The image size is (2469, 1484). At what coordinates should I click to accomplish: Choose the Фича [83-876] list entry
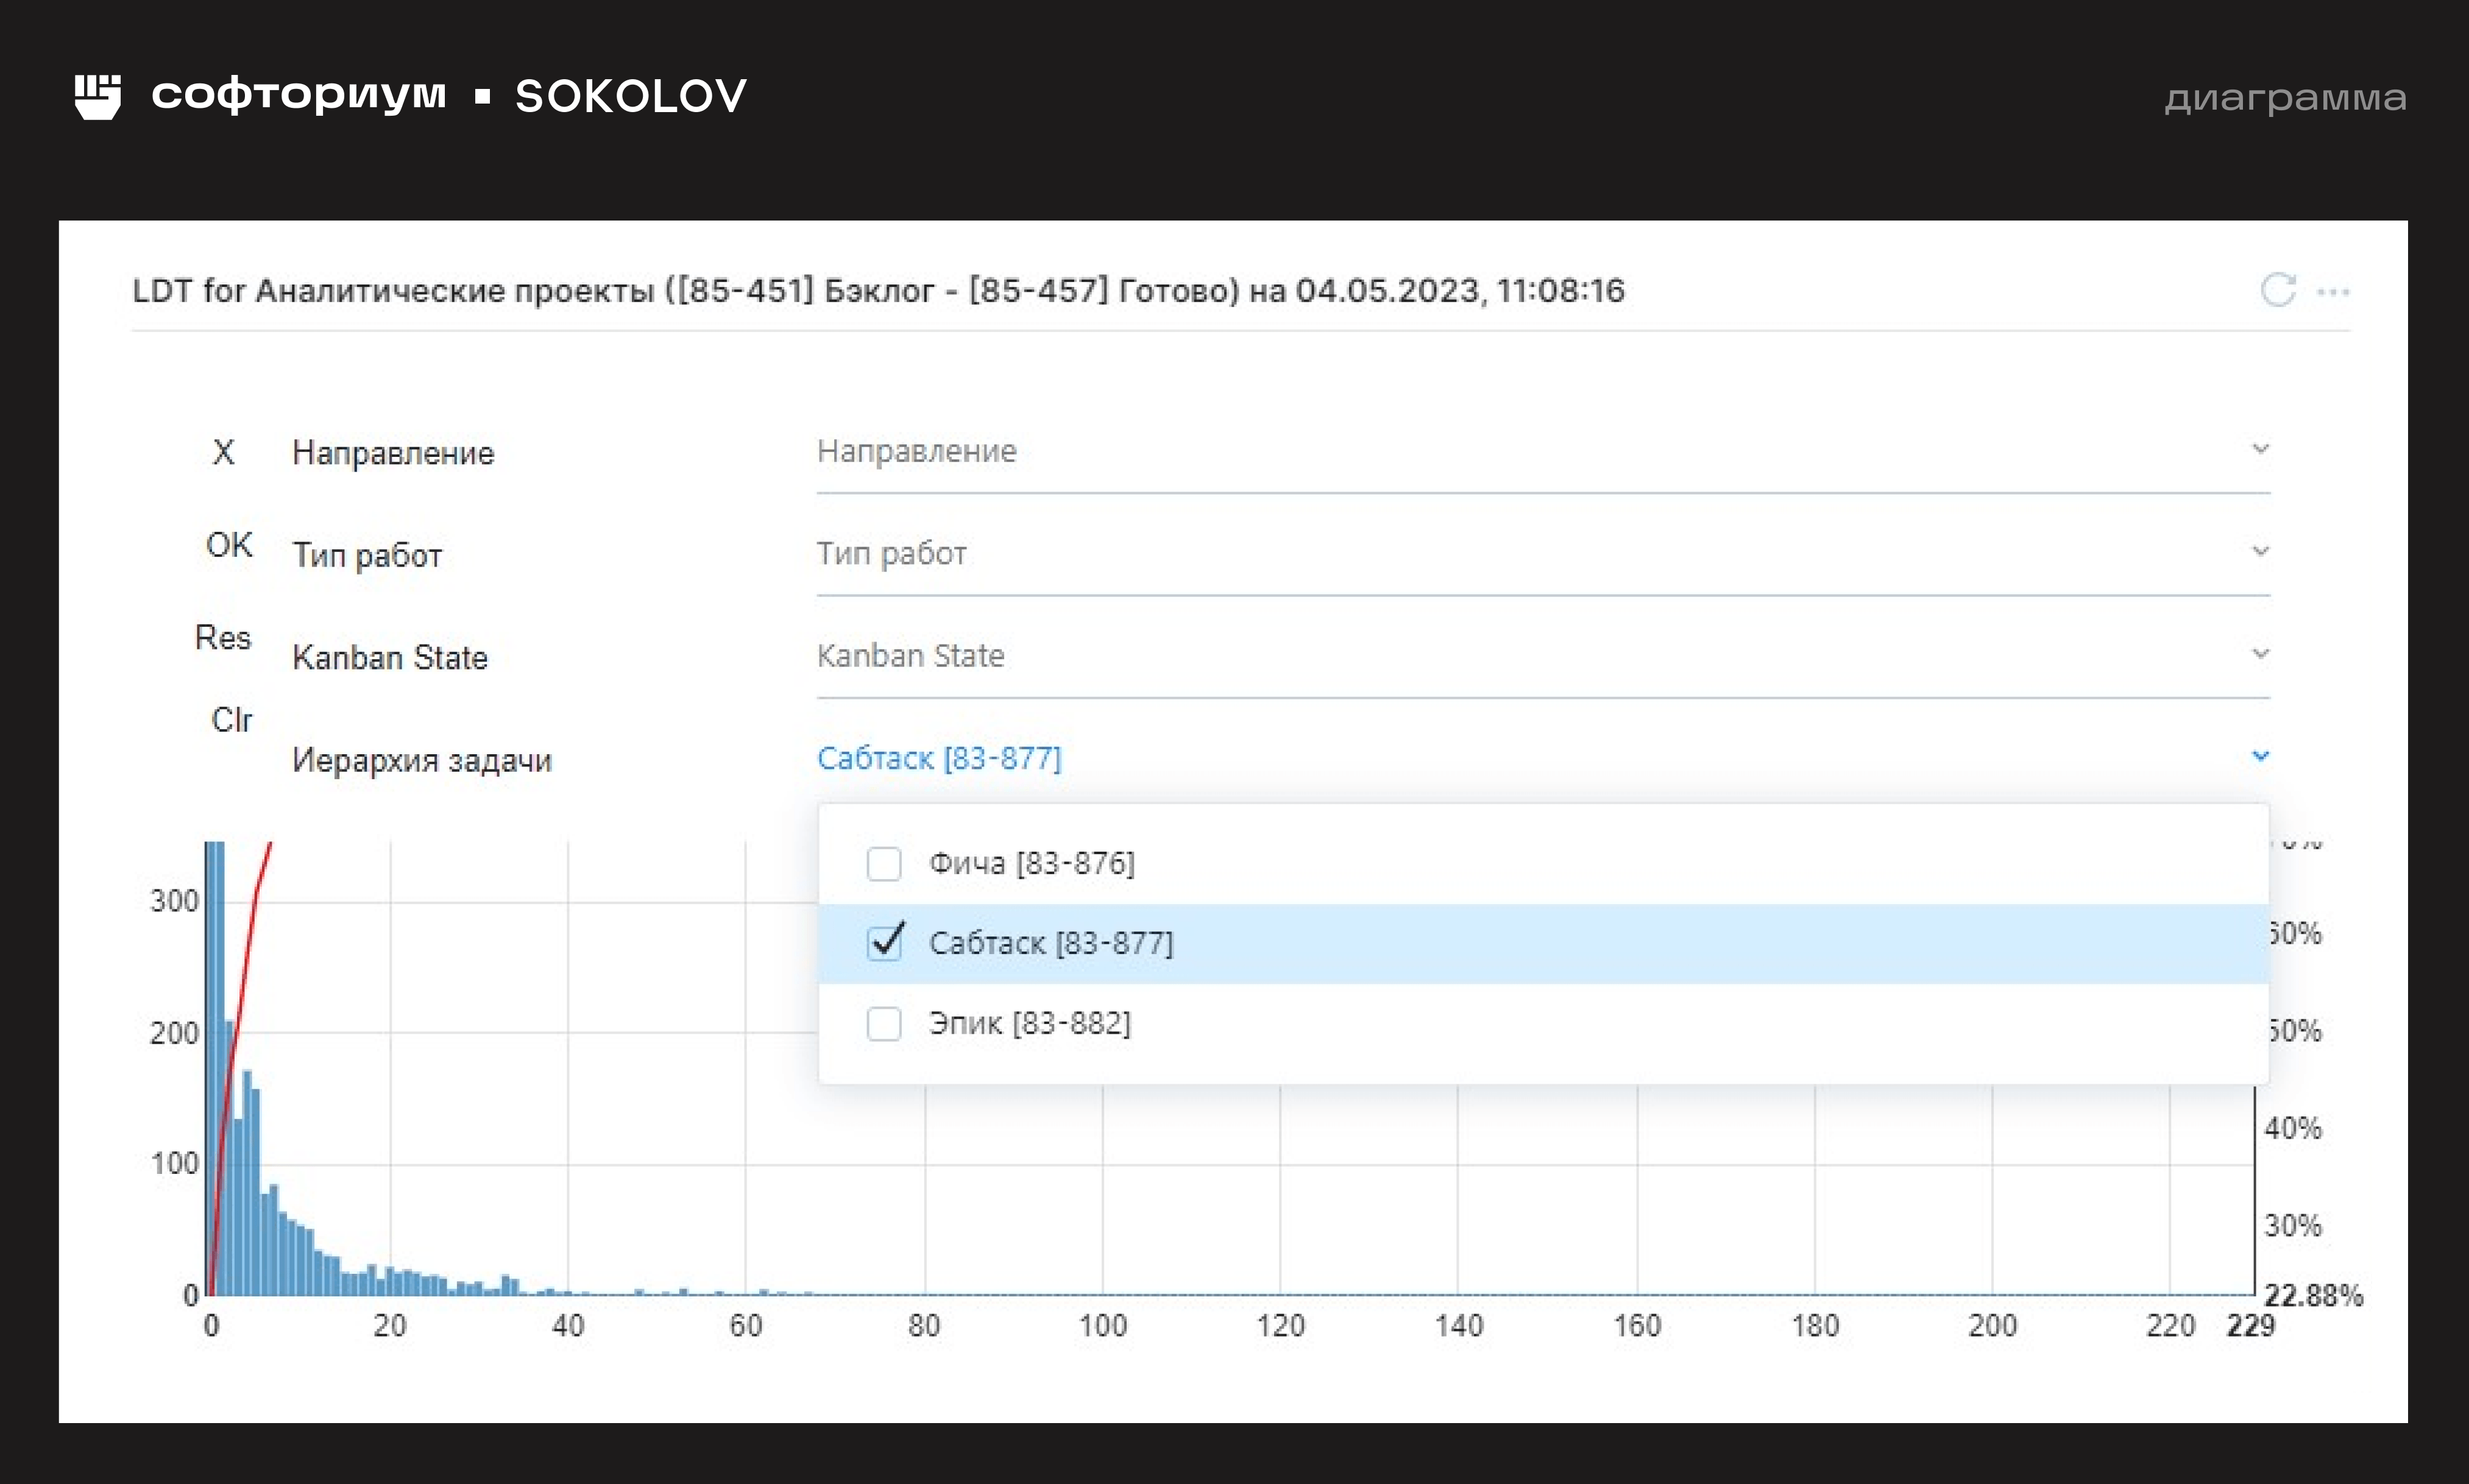click(x=1031, y=863)
